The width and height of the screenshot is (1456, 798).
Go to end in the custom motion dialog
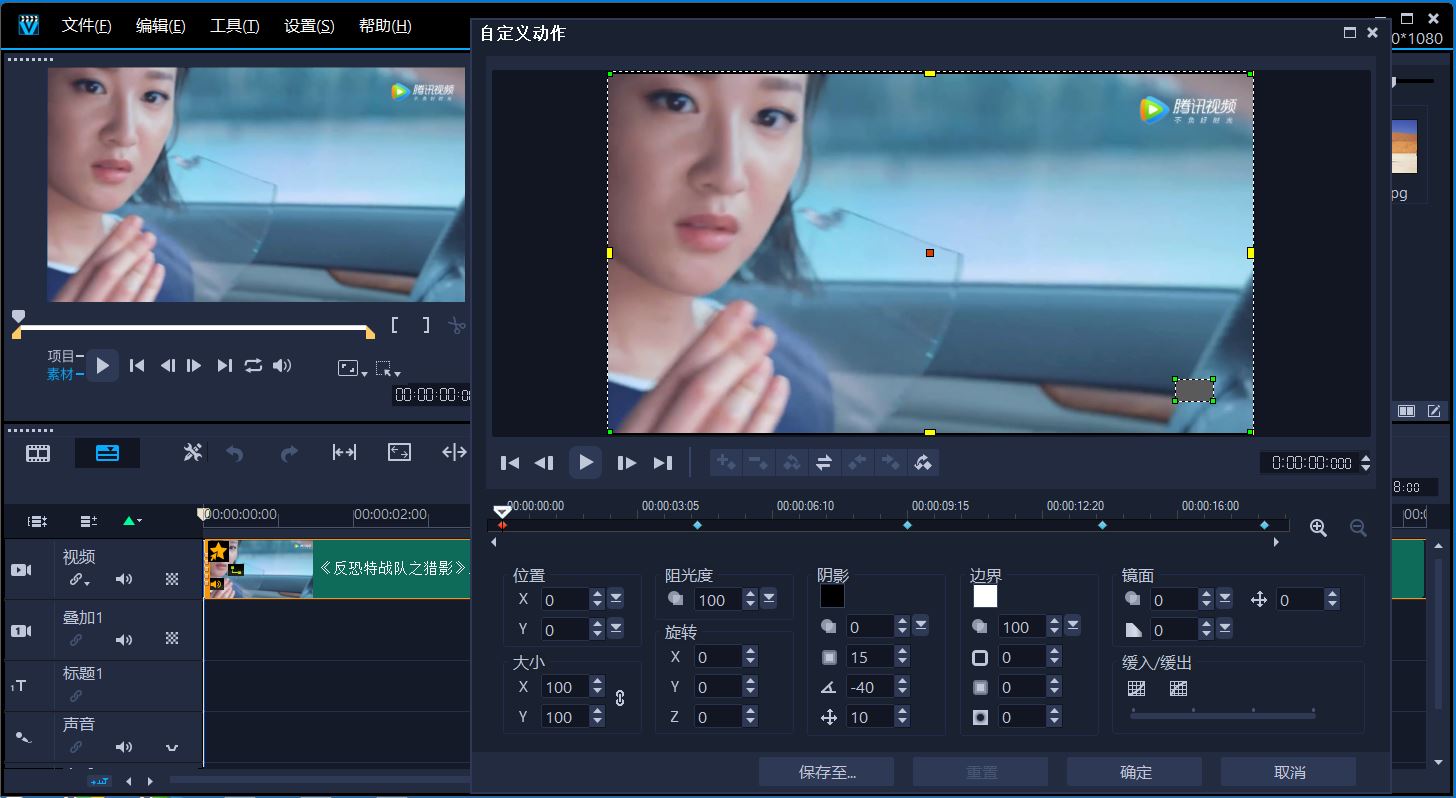(x=662, y=462)
